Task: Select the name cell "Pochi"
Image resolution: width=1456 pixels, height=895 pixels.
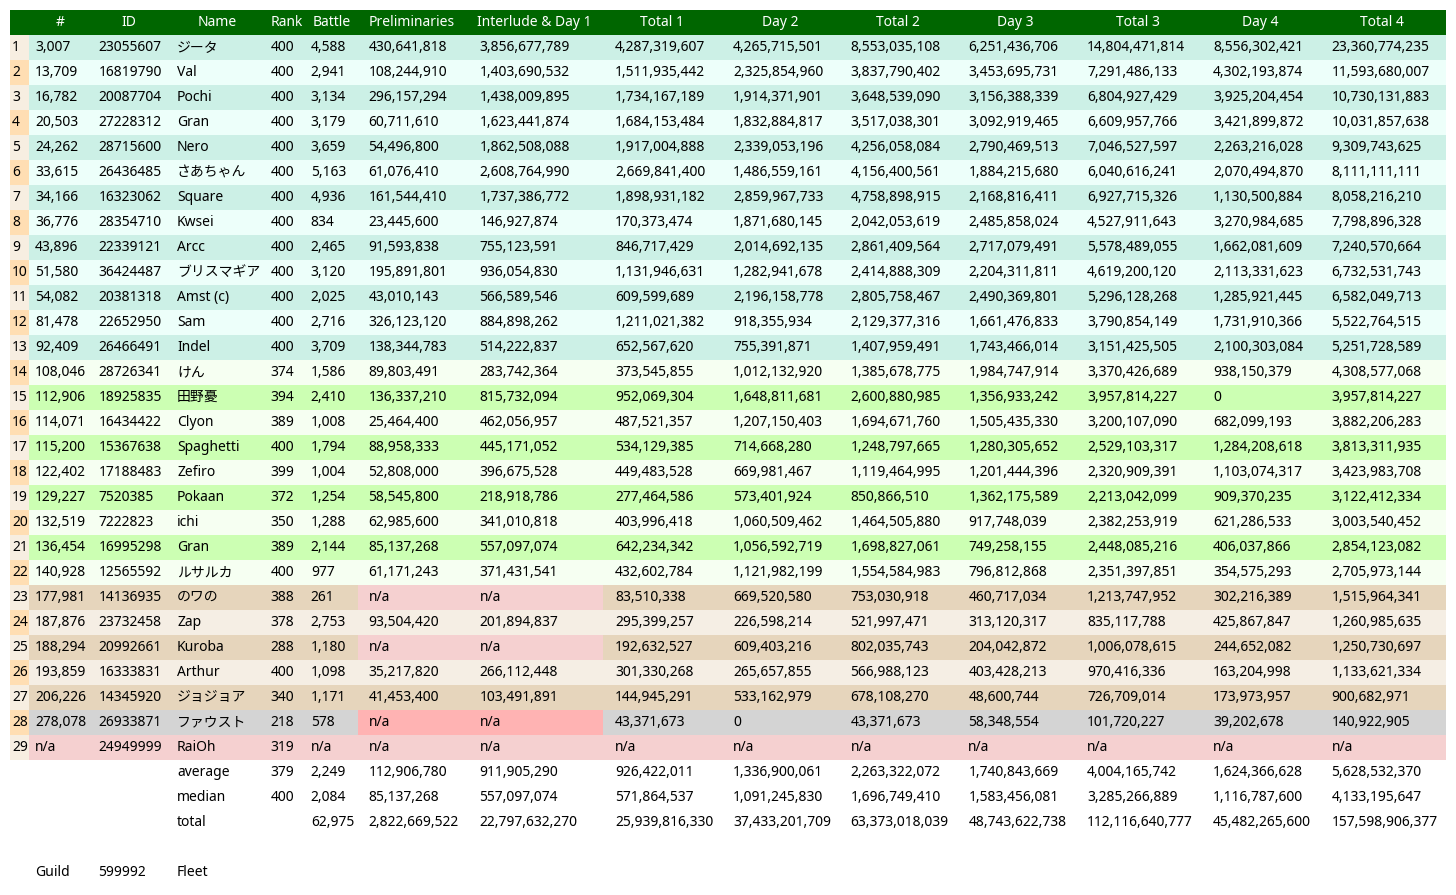Action: pyautogui.click(x=194, y=96)
